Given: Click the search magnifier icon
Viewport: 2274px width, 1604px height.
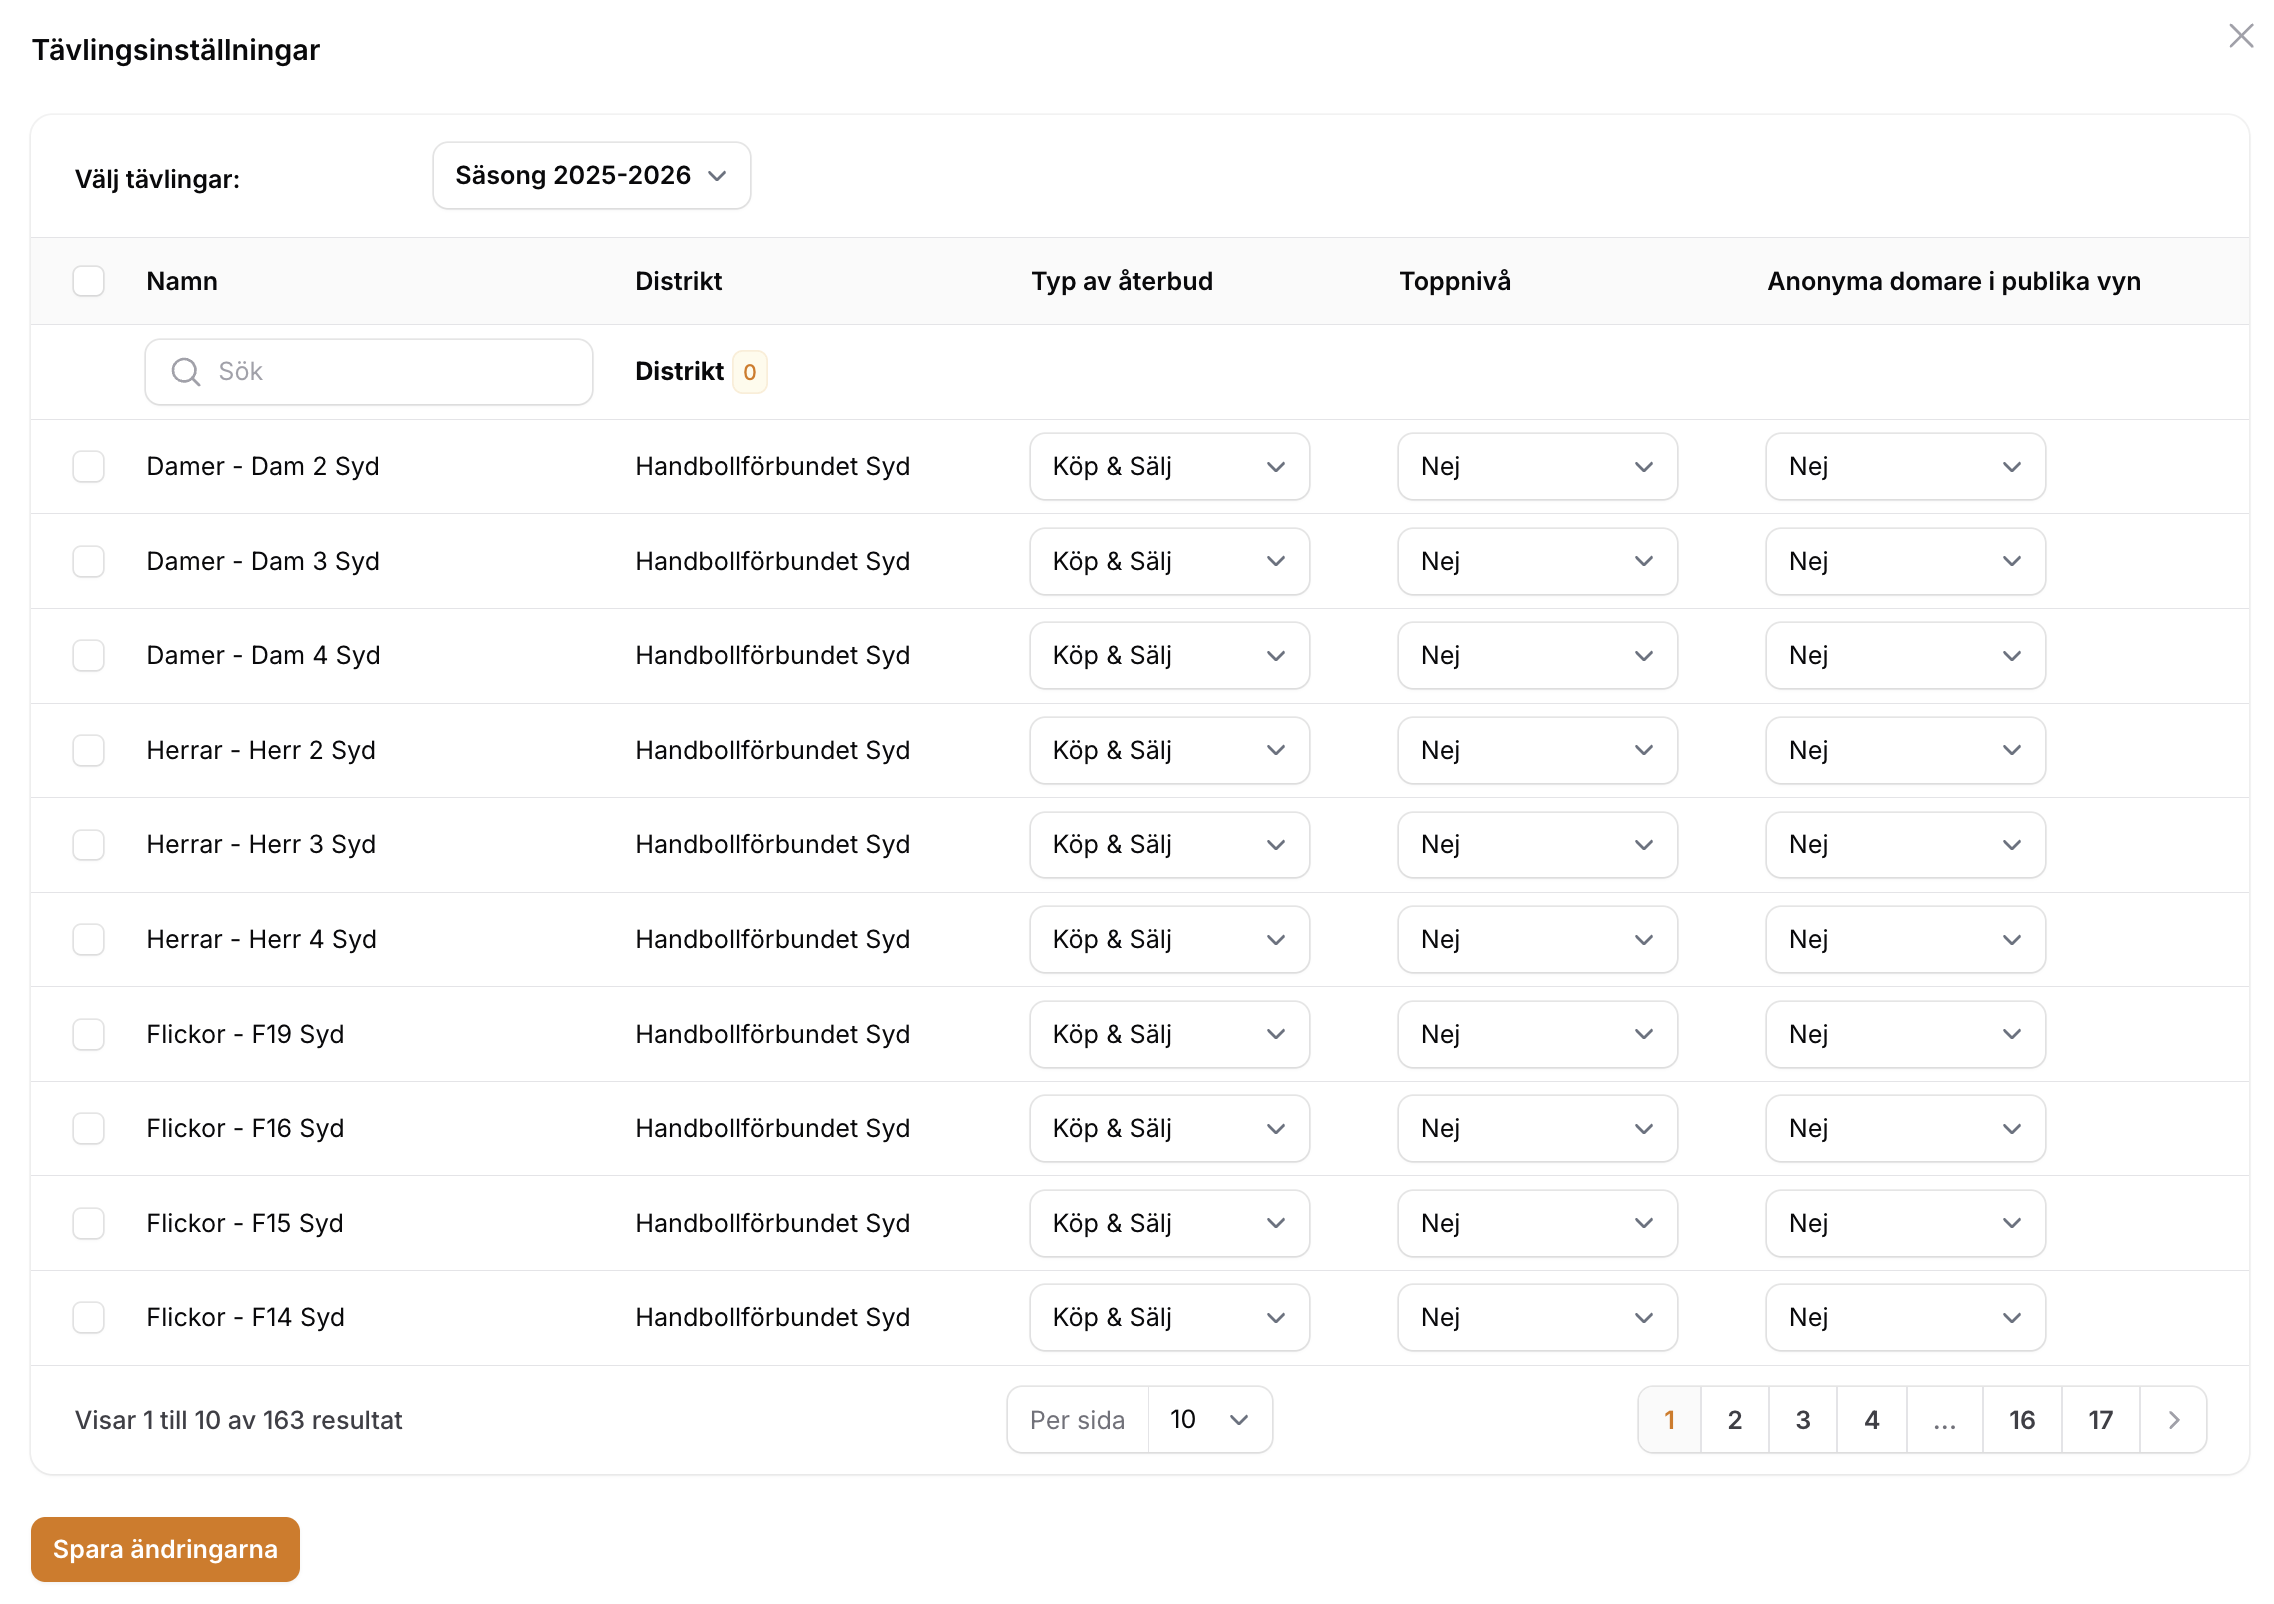Looking at the screenshot, I should click(x=186, y=372).
